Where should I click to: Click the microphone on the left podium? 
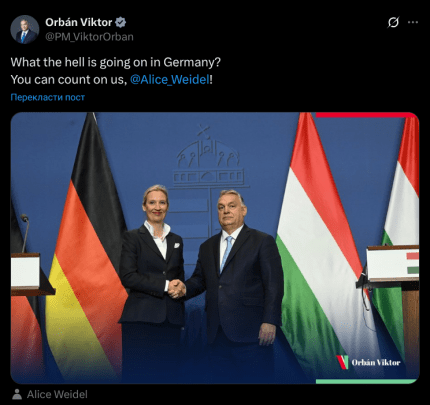click(x=25, y=233)
